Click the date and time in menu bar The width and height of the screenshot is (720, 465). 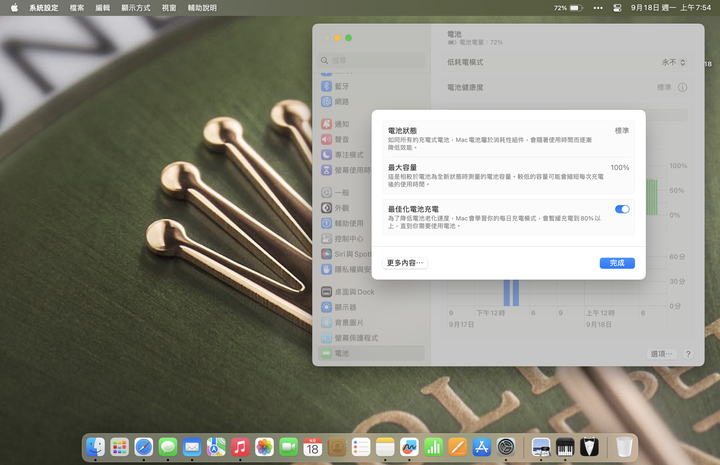point(671,8)
